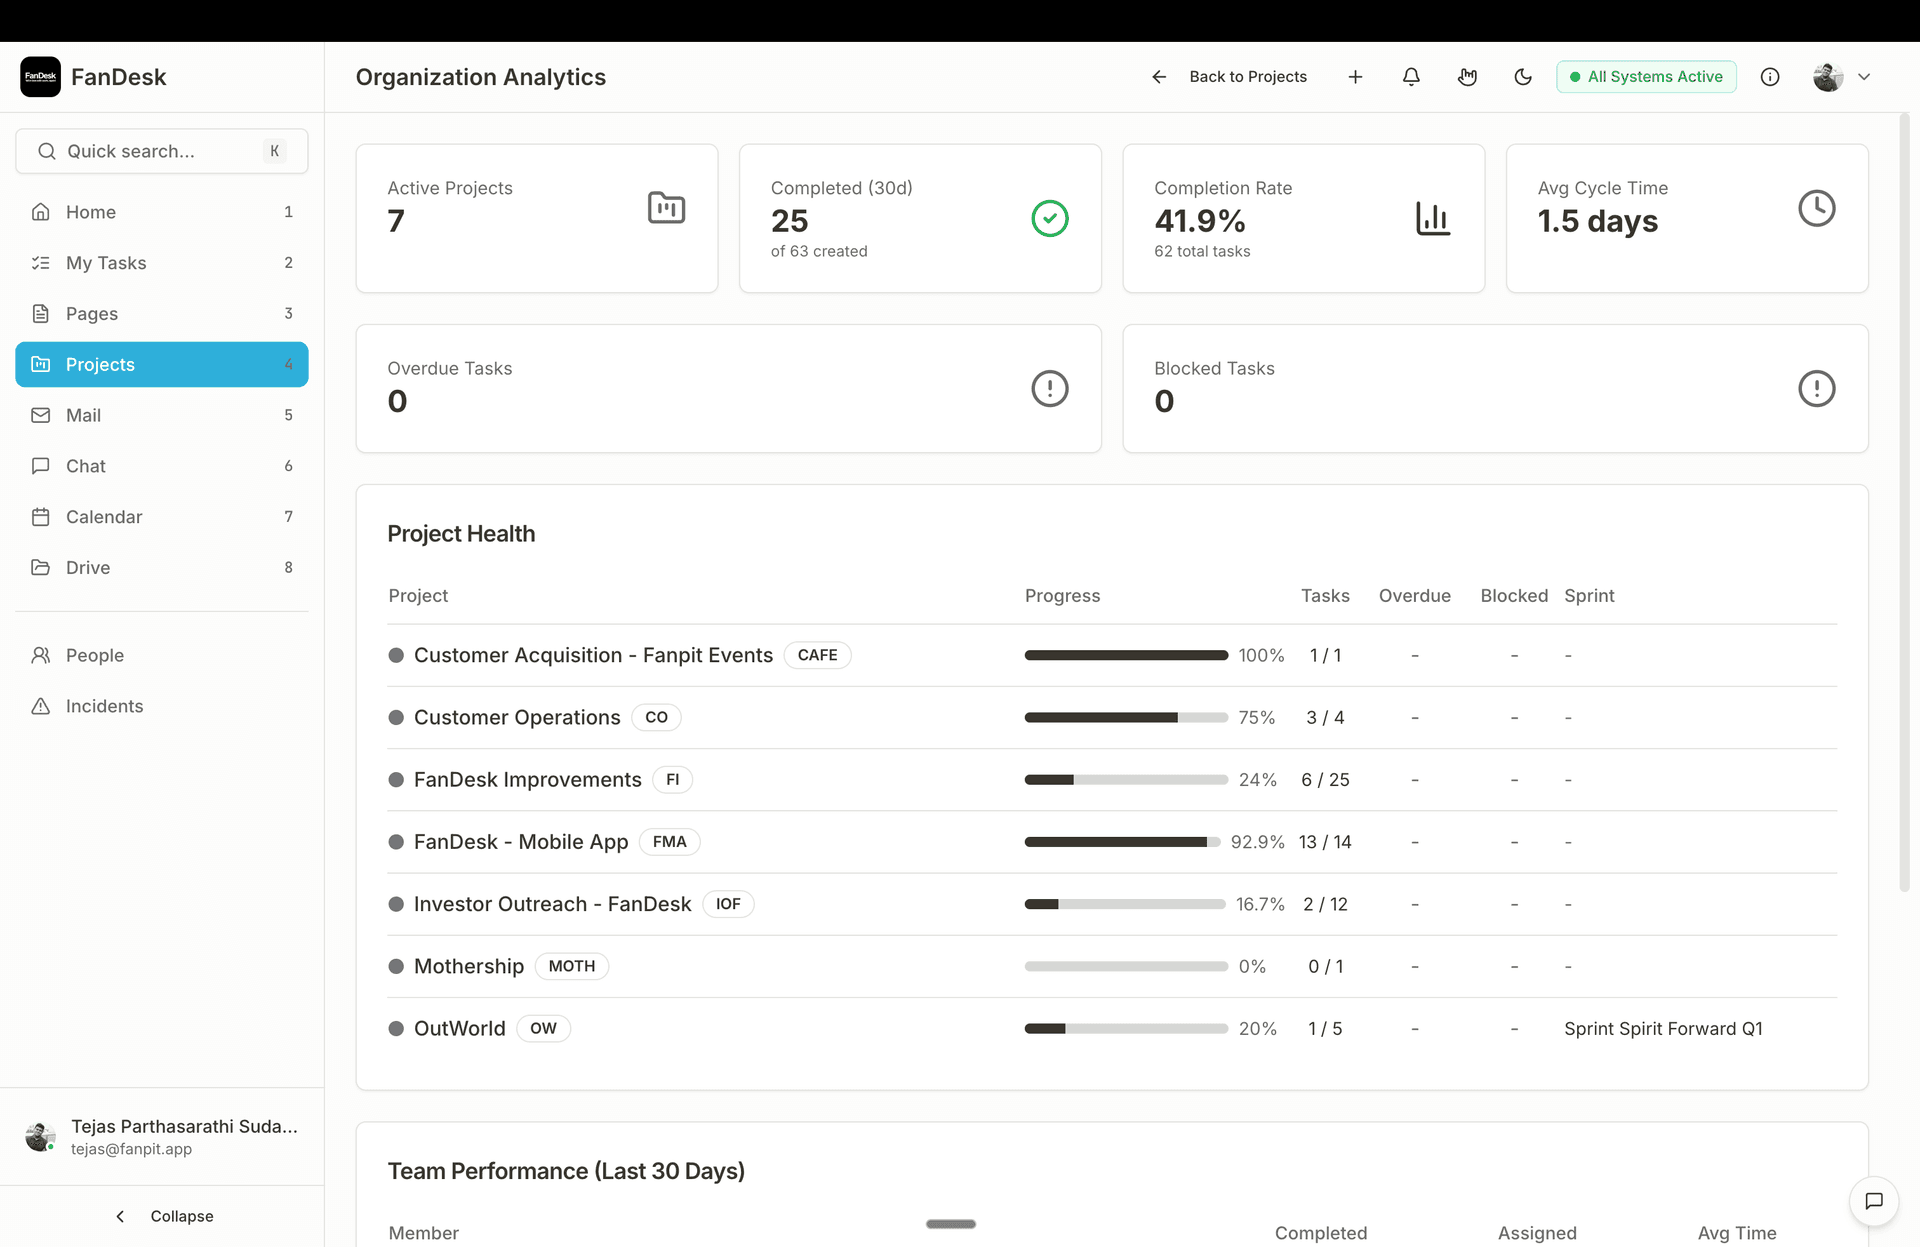Image resolution: width=1920 pixels, height=1247 pixels.
Task: Open the Mail section in the sidebar
Action: coord(84,415)
